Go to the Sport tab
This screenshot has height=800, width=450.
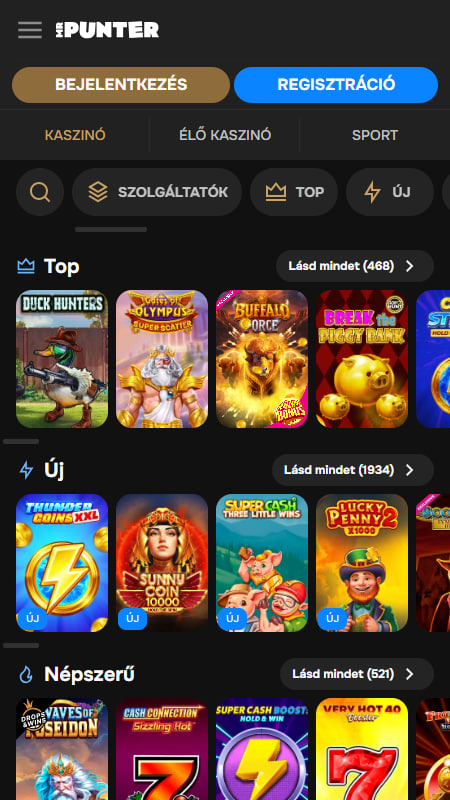point(374,135)
